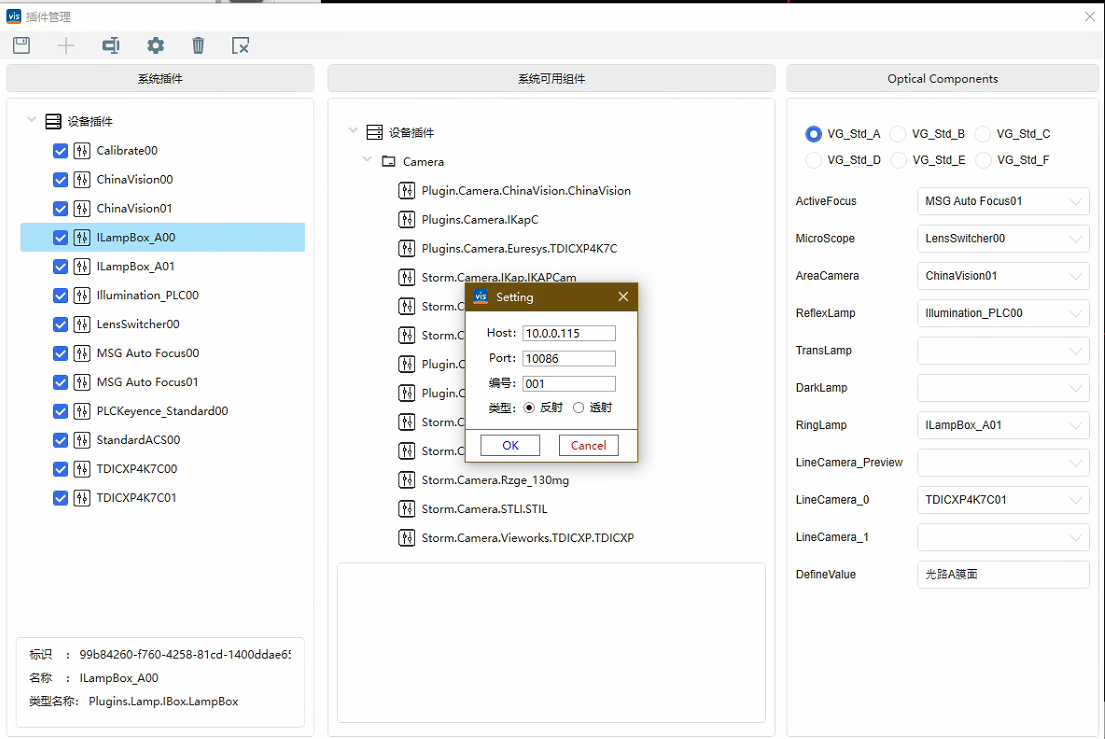Uncheck the Calibrate00 checkbox

[61, 151]
